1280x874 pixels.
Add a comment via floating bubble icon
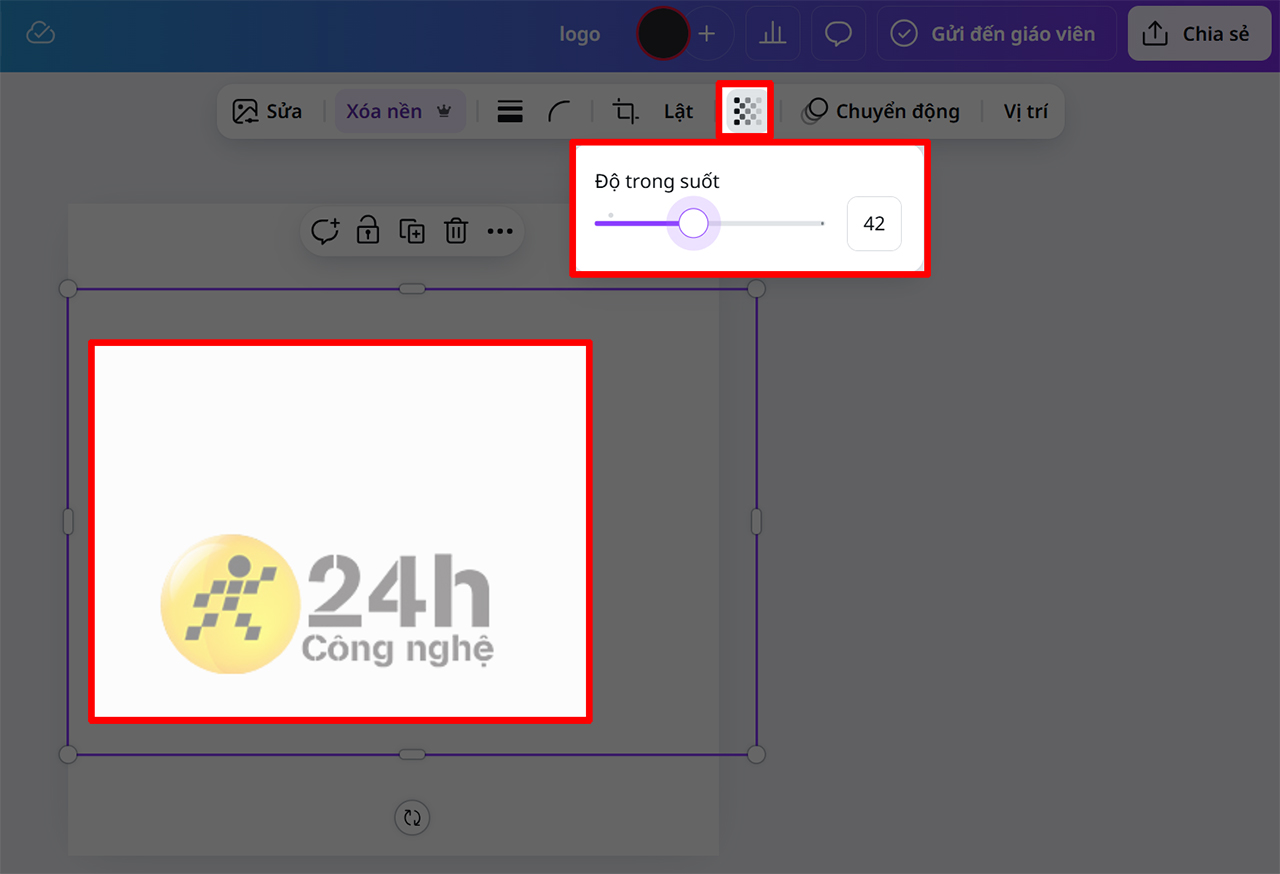[325, 232]
